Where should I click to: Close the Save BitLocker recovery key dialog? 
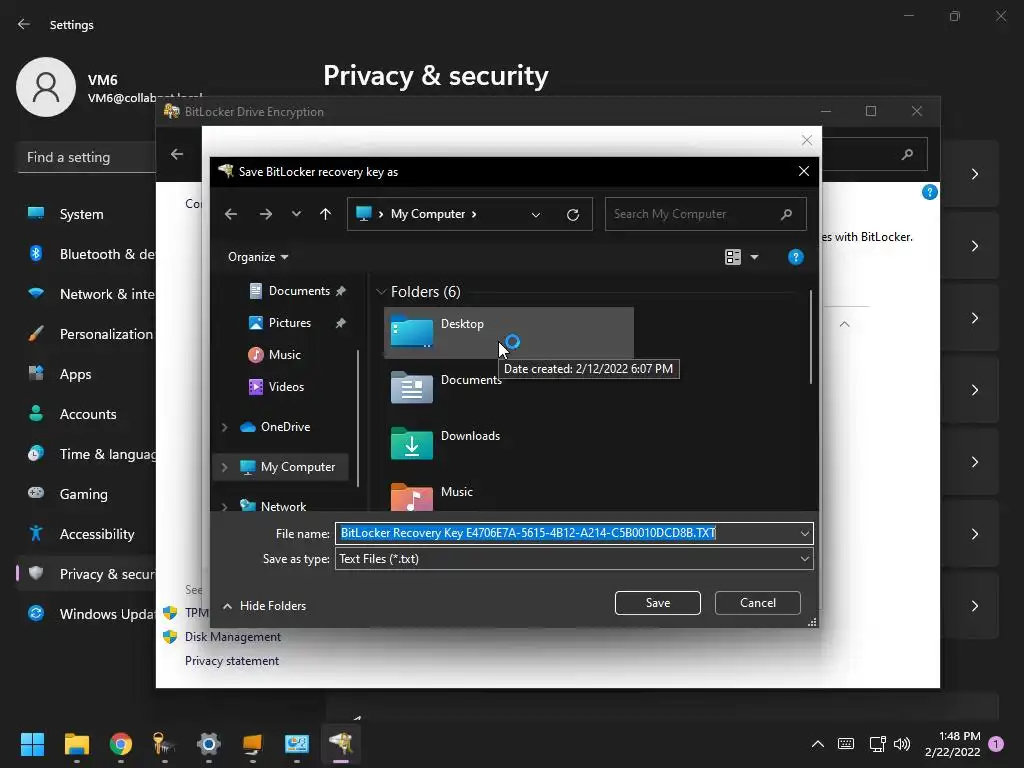point(804,171)
